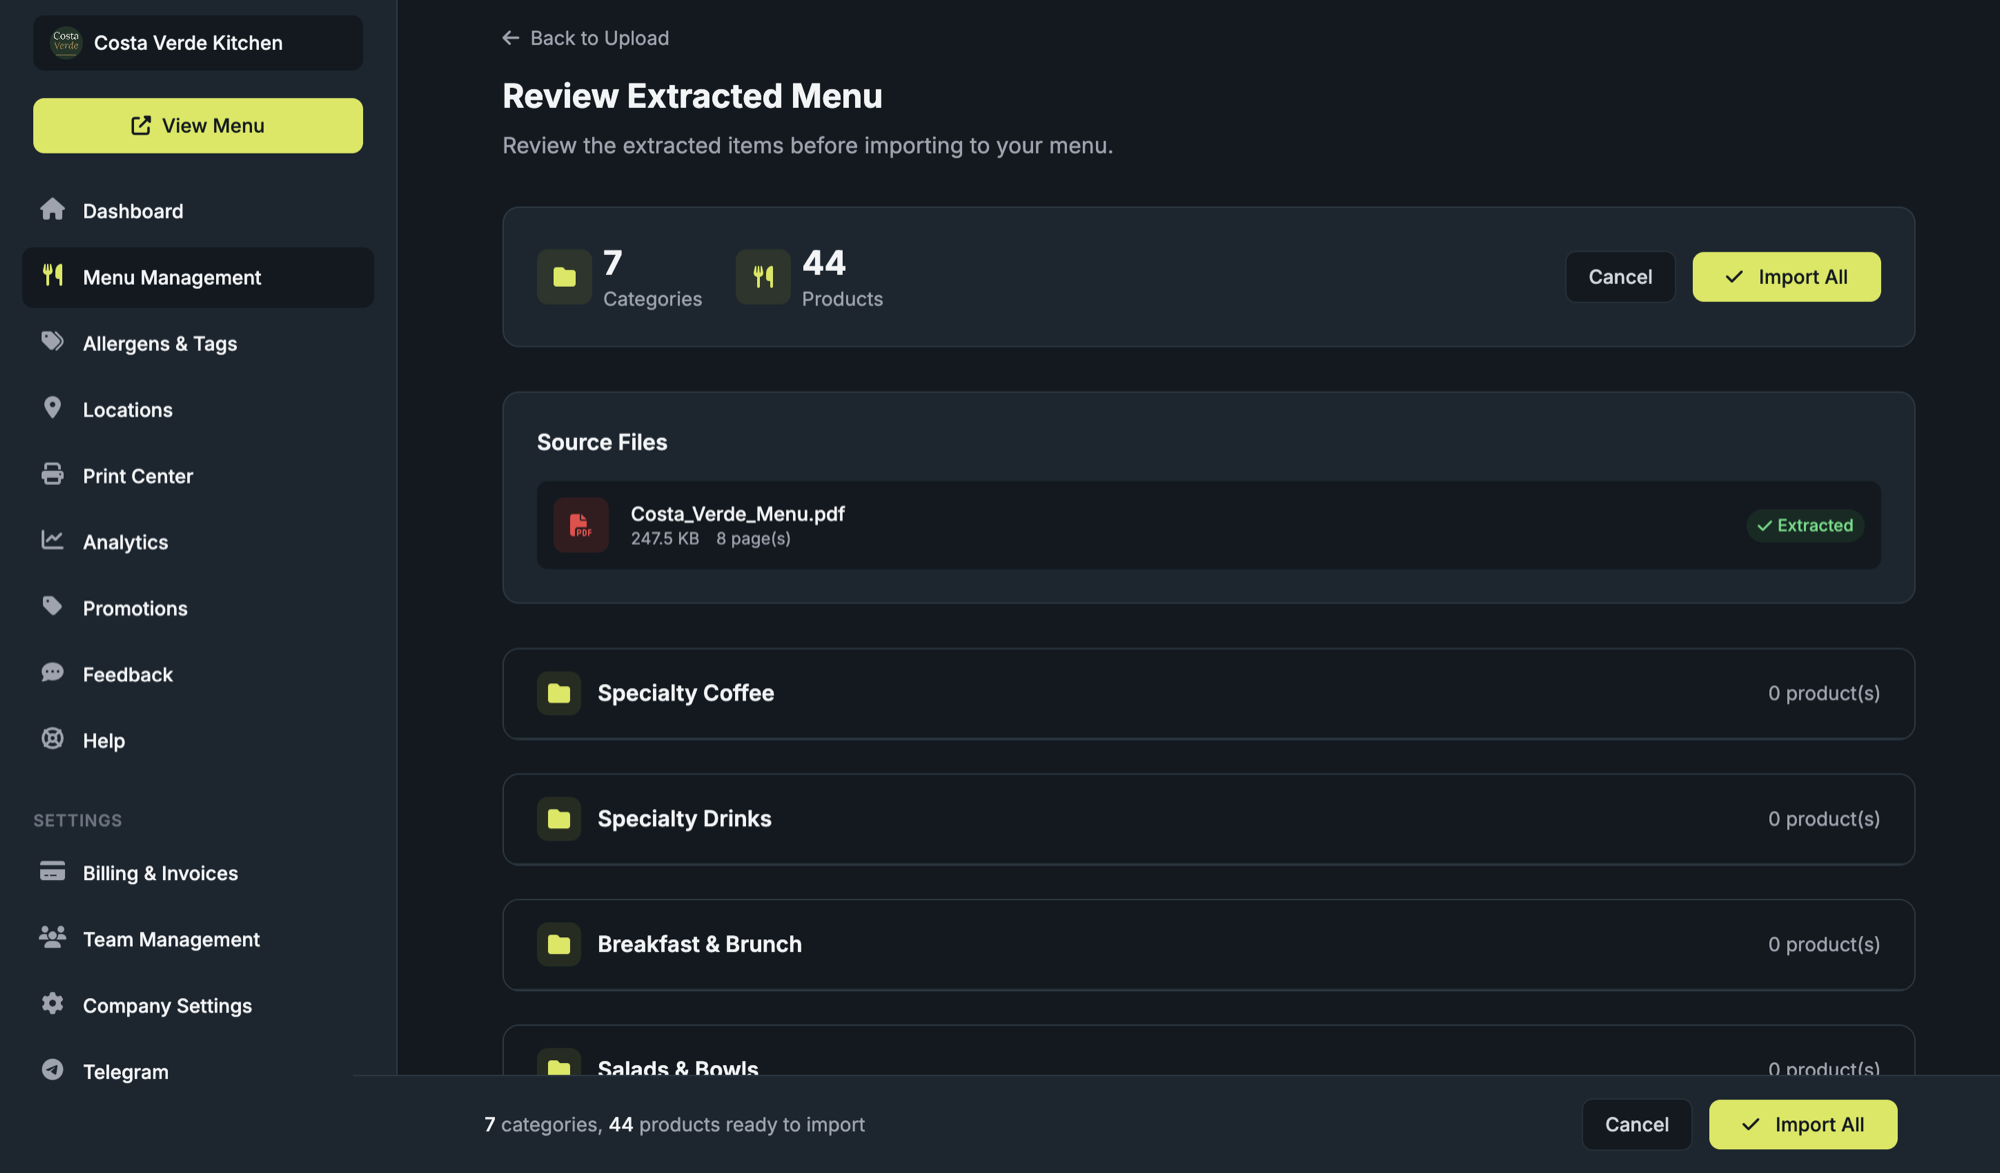Viewport: 2000px width, 1173px height.
Task: Go Back to Upload
Action: (x=585, y=38)
